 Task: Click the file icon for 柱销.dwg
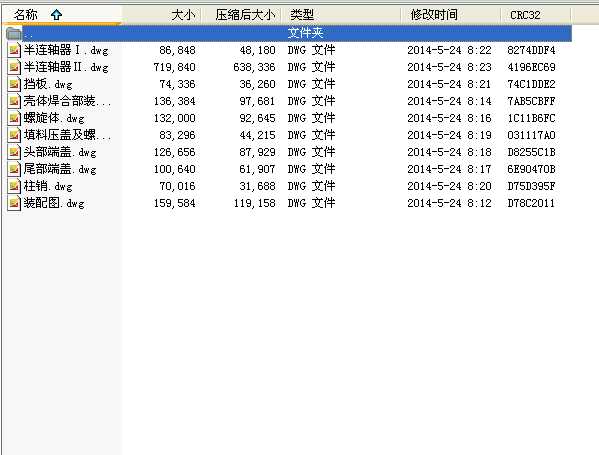point(14,186)
